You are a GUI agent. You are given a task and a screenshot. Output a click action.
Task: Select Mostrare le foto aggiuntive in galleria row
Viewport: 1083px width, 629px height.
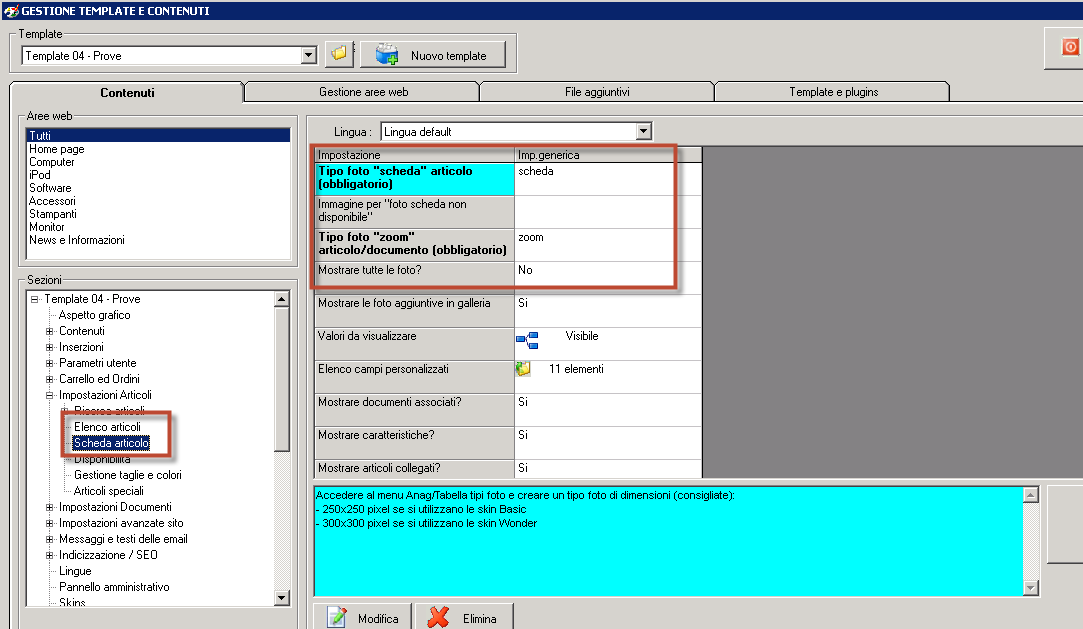pyautogui.click(x=414, y=311)
